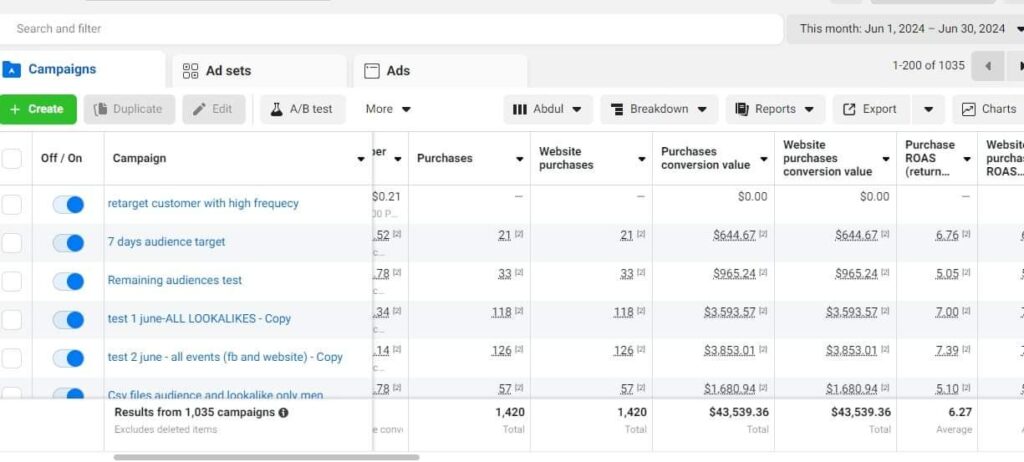Go to previous page of campaigns

click(x=988, y=66)
